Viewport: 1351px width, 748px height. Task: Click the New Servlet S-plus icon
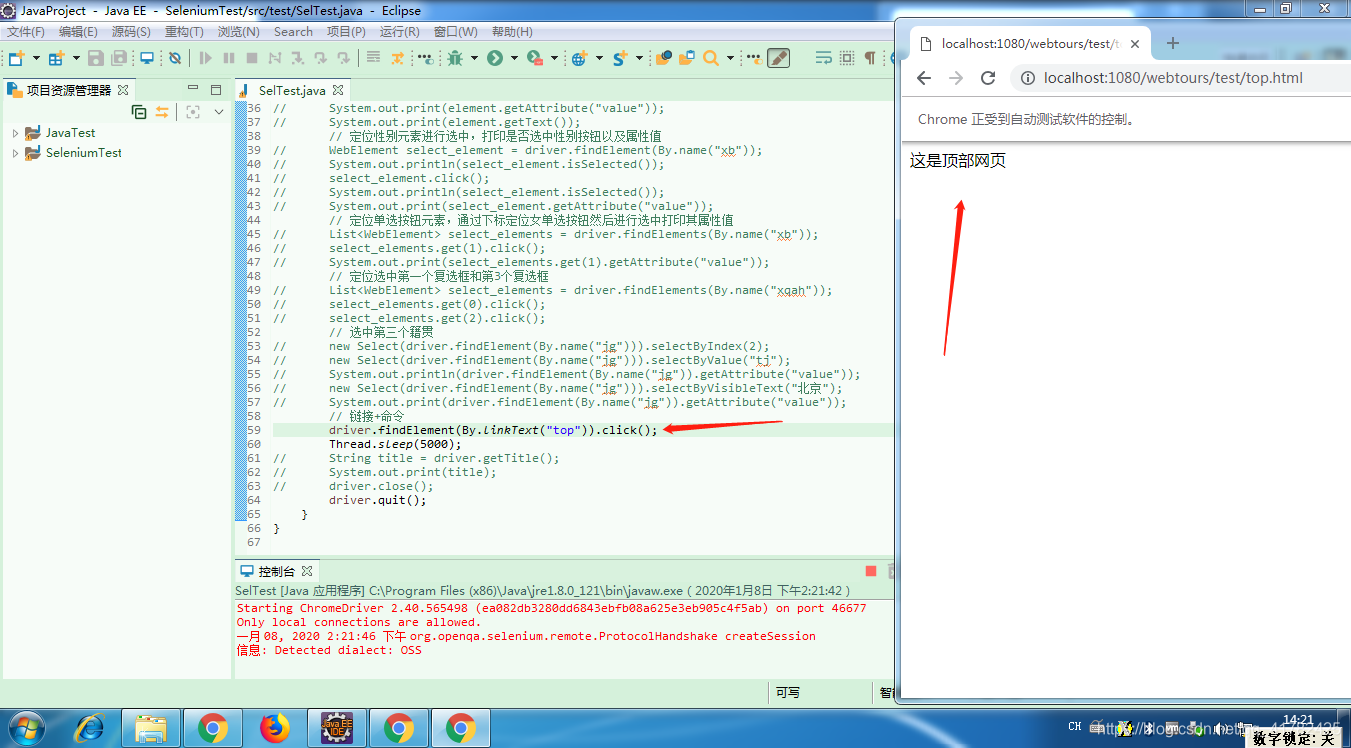click(x=621, y=58)
